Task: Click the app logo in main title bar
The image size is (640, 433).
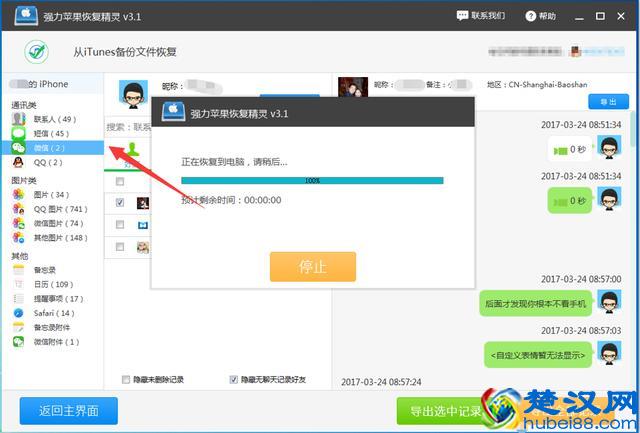Action: (26, 16)
